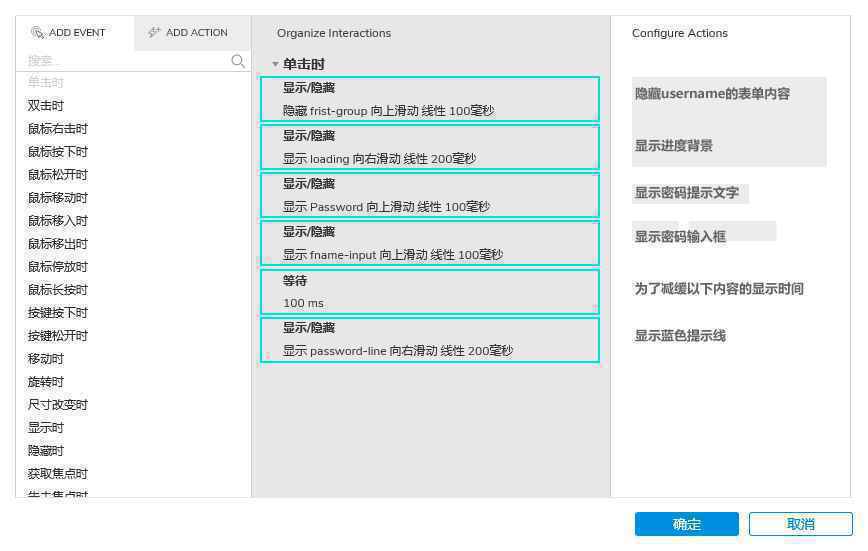
Task: Choose the 鼠标长按时 event
Action: 58,289
